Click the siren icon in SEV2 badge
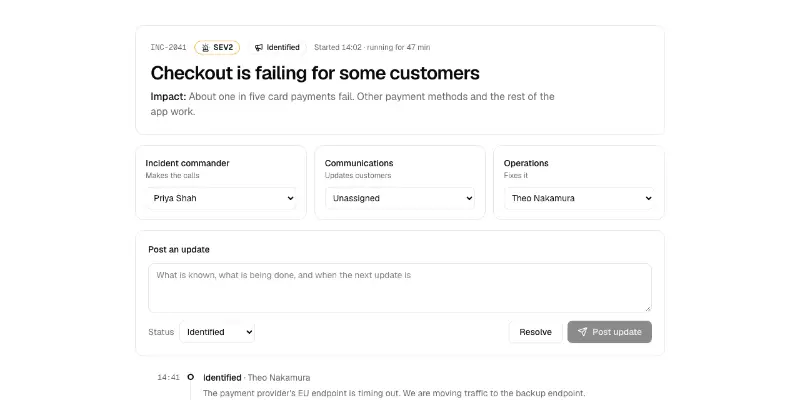800x400 pixels. 206,47
